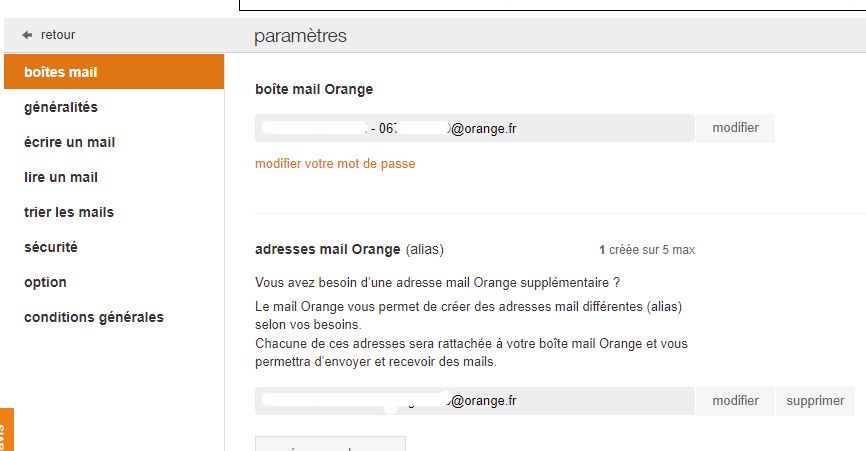
Task: Click modifier votre mot de passe link
Action: point(335,163)
